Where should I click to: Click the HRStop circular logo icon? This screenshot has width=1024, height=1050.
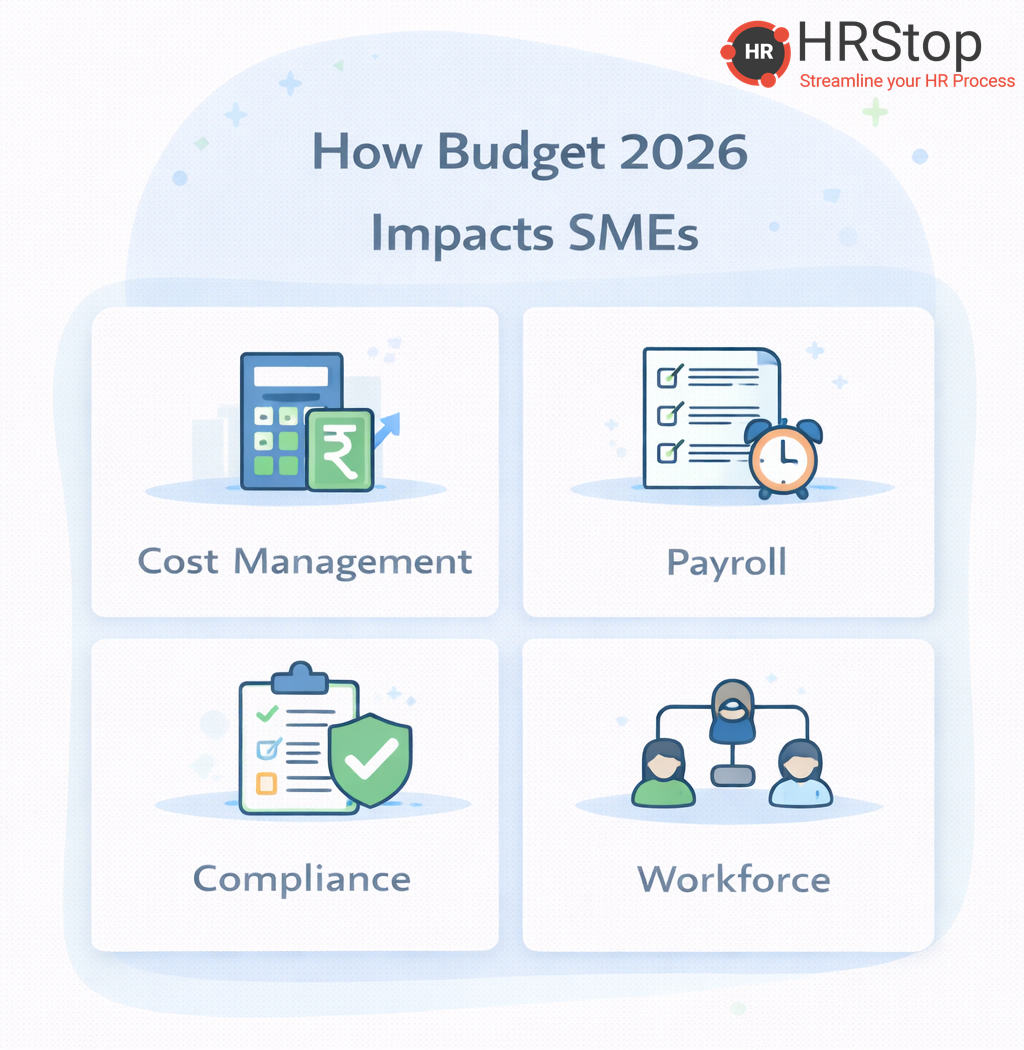tap(758, 52)
